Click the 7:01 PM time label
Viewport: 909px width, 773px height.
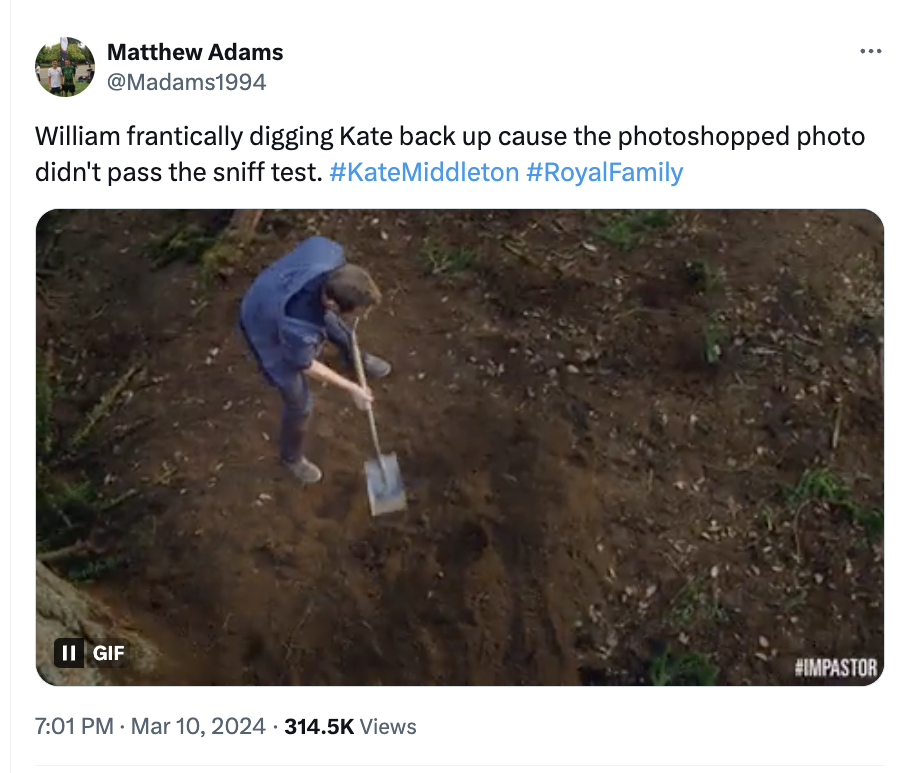click(65, 727)
